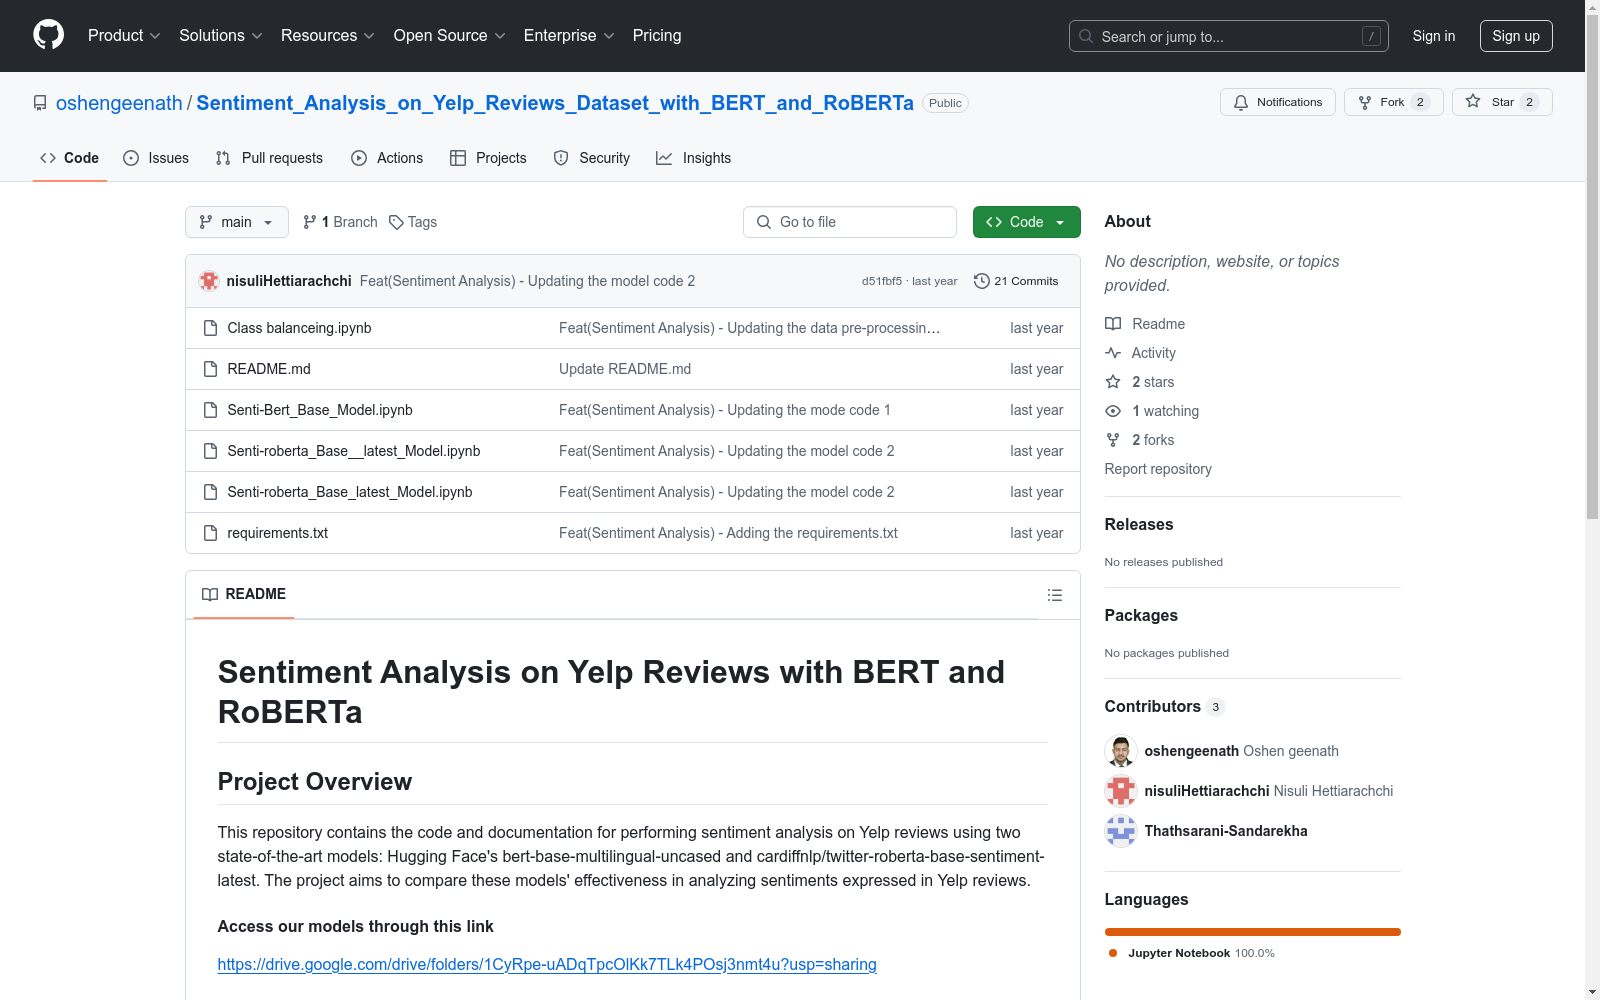Click the Star icon

click(1473, 101)
